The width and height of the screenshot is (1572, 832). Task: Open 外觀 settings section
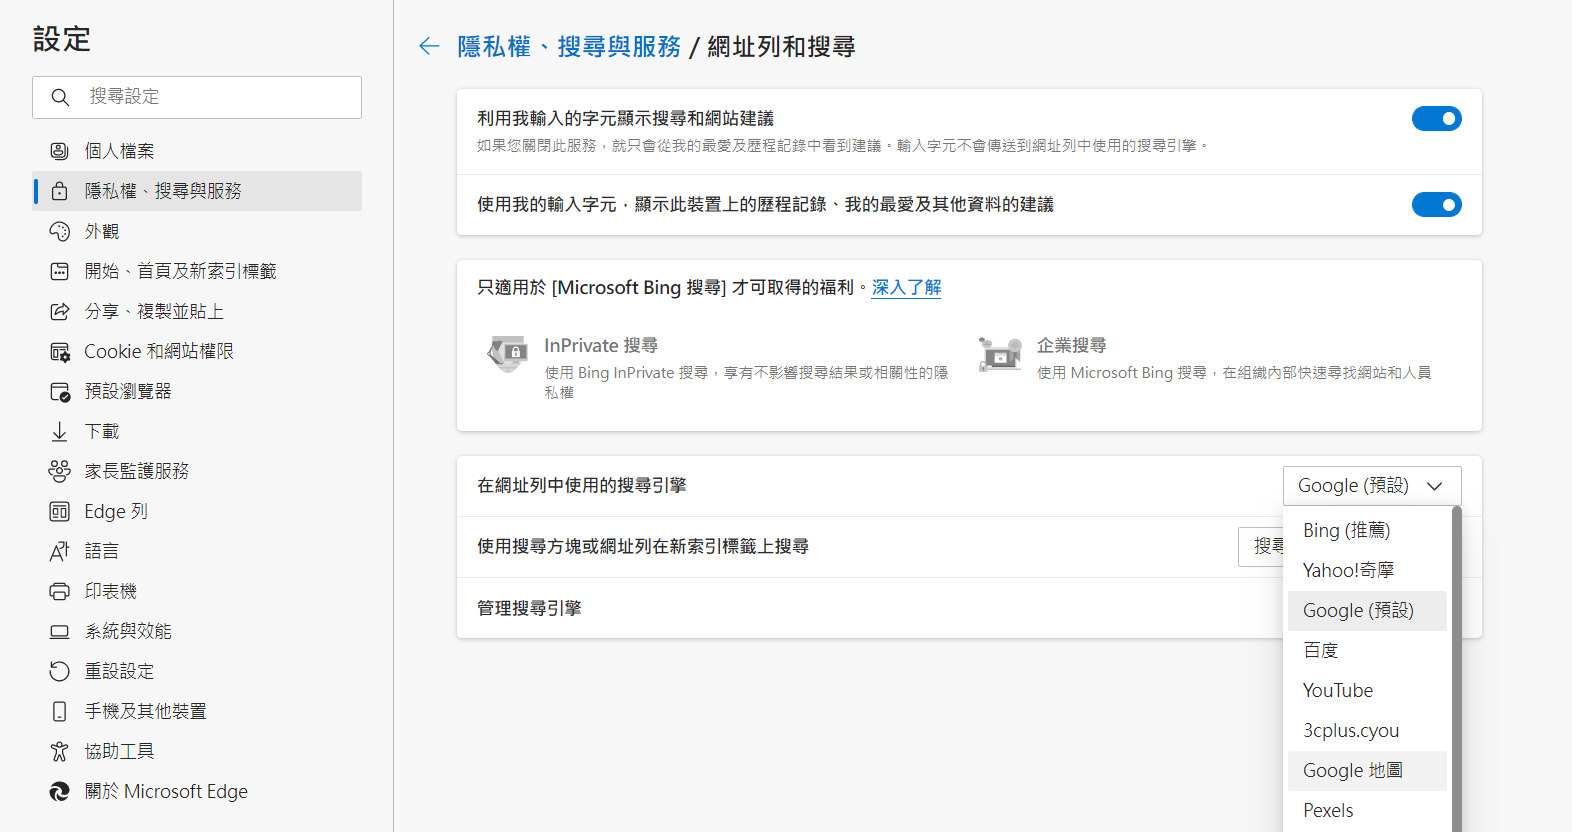click(197, 231)
